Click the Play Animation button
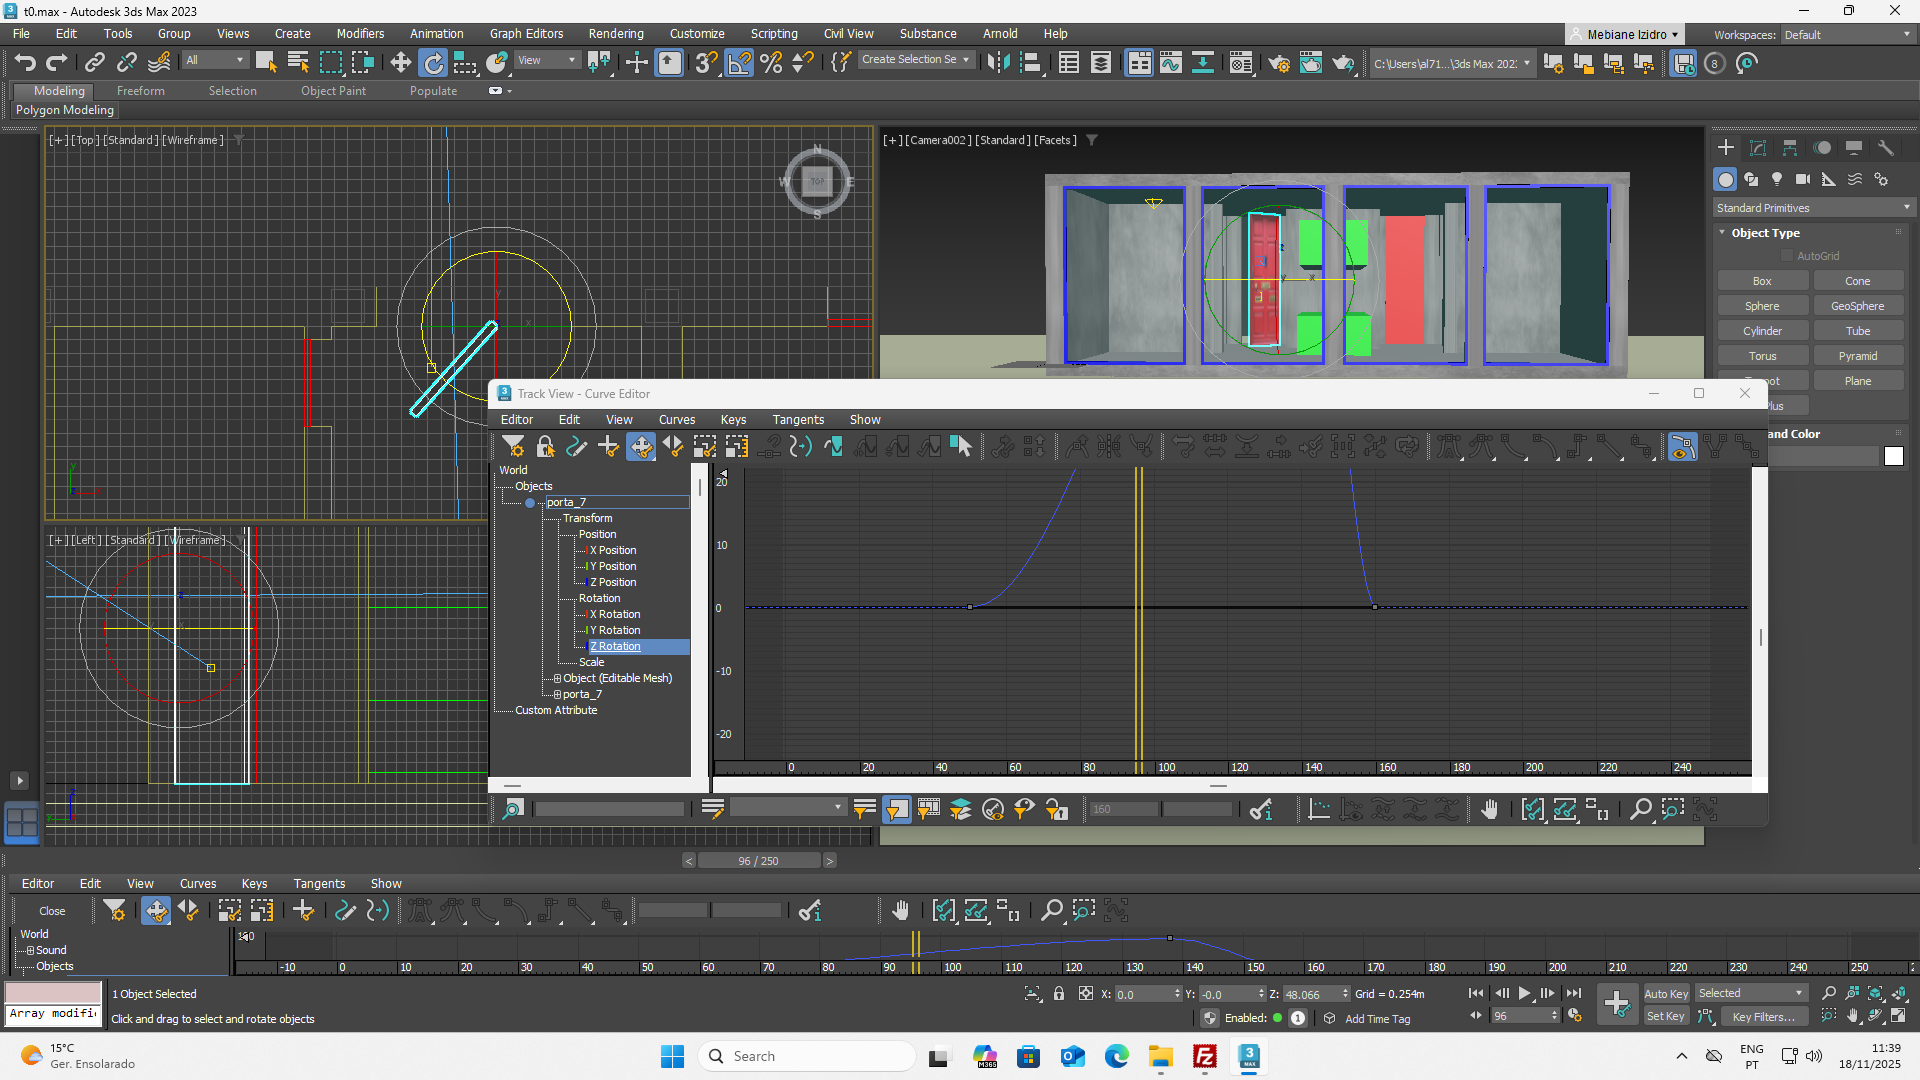This screenshot has width=1920, height=1080. (x=1524, y=993)
